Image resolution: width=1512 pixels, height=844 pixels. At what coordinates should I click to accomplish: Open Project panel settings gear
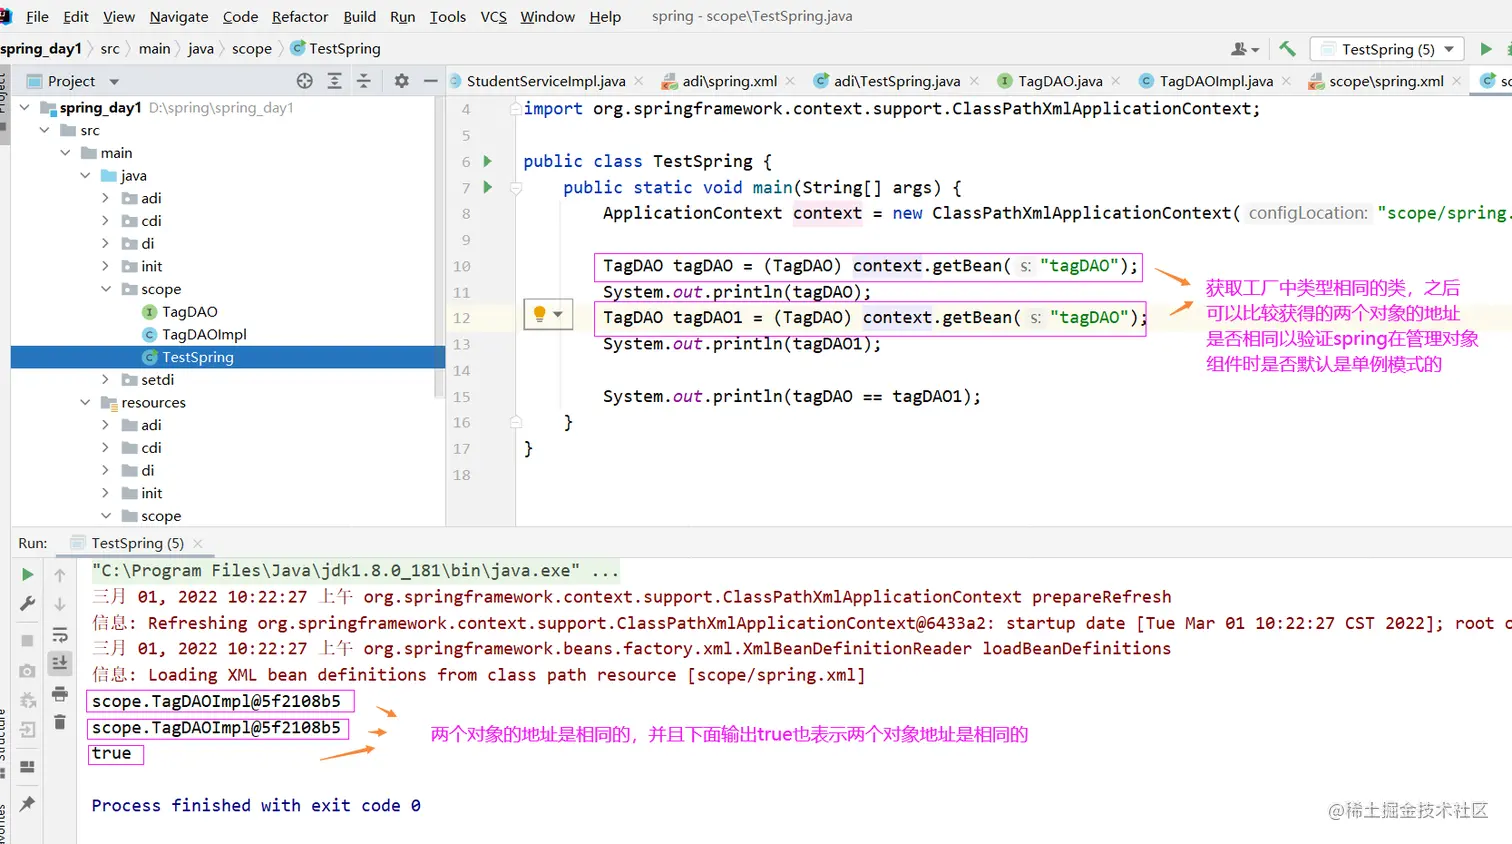click(x=401, y=81)
